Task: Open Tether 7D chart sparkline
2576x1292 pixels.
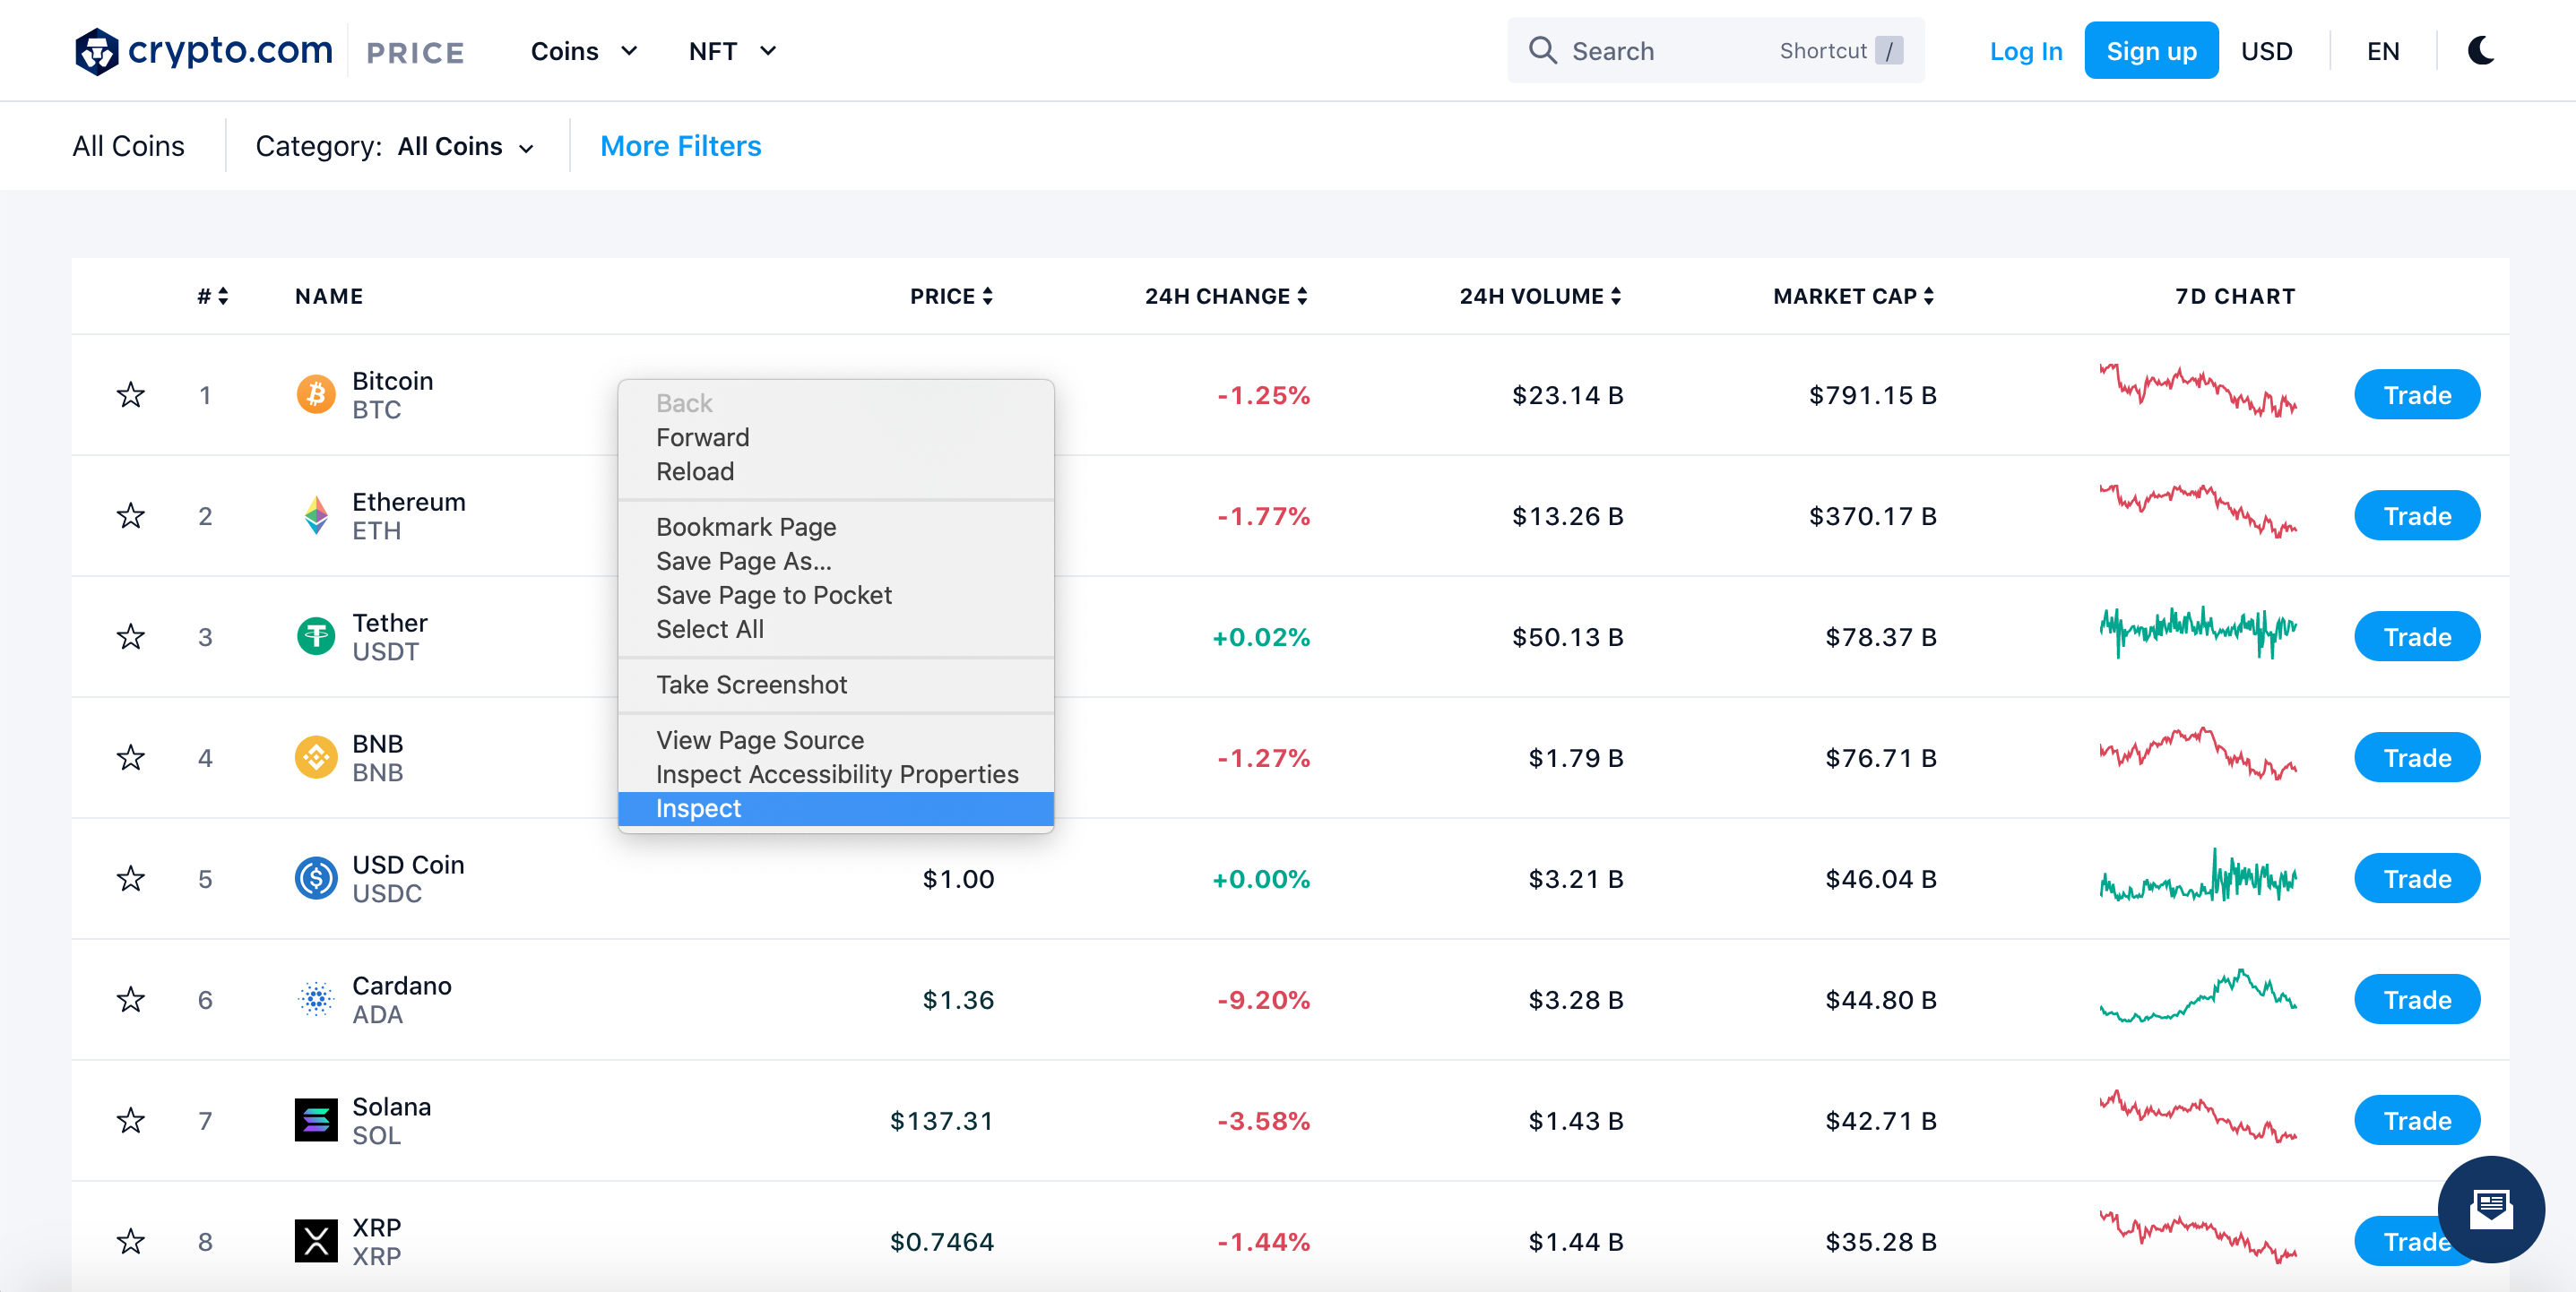Action: [2197, 633]
